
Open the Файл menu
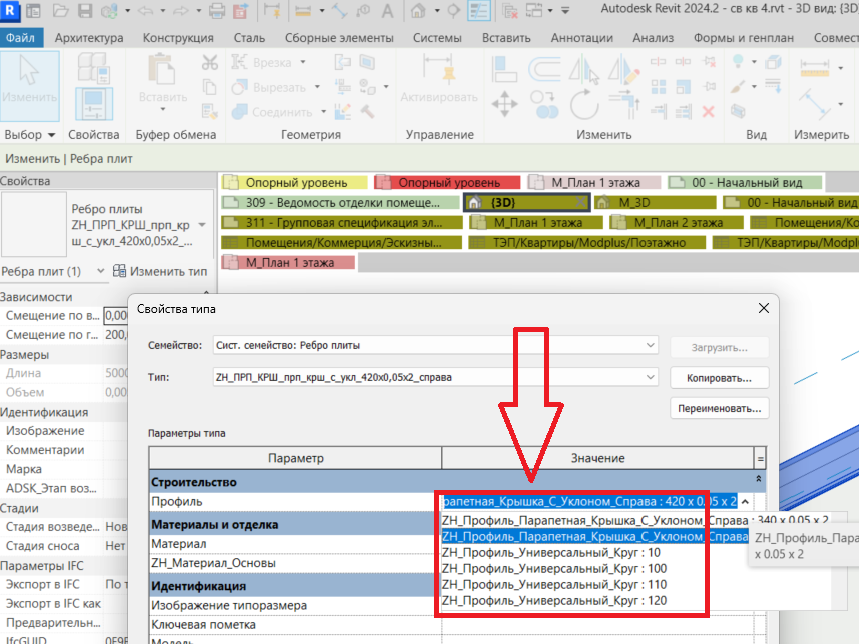pos(20,38)
